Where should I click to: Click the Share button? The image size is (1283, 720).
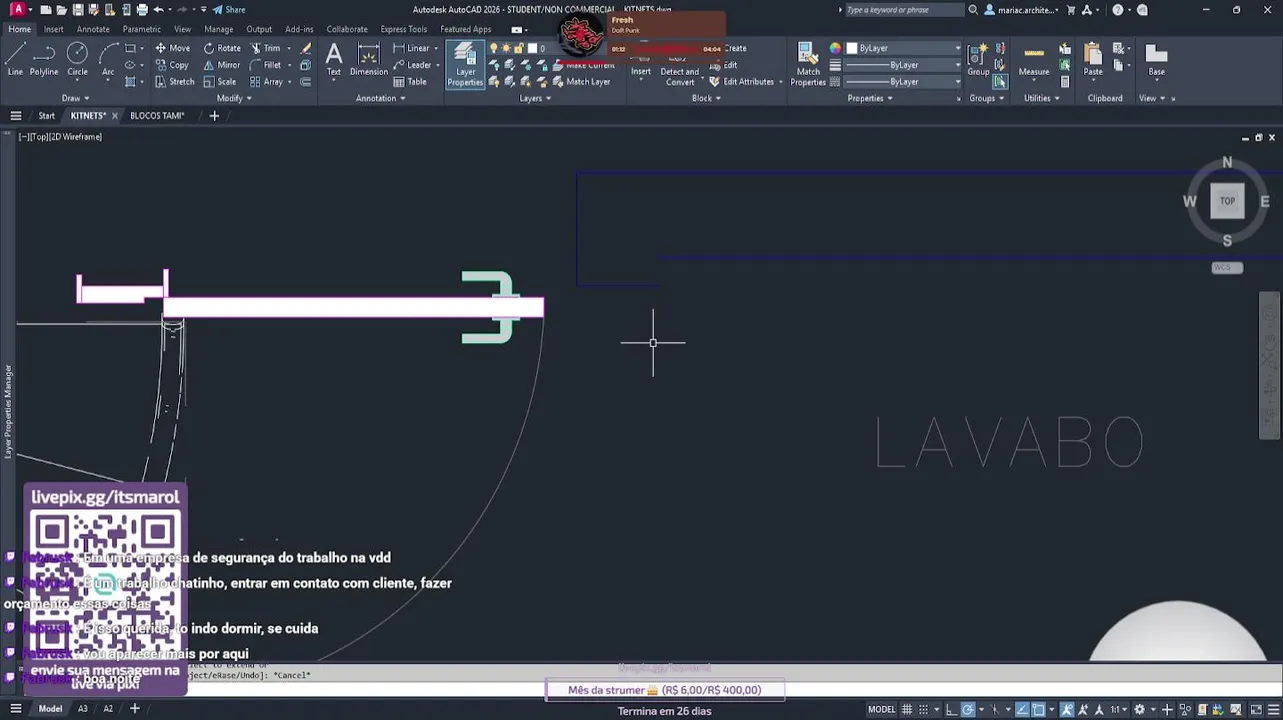click(x=229, y=10)
